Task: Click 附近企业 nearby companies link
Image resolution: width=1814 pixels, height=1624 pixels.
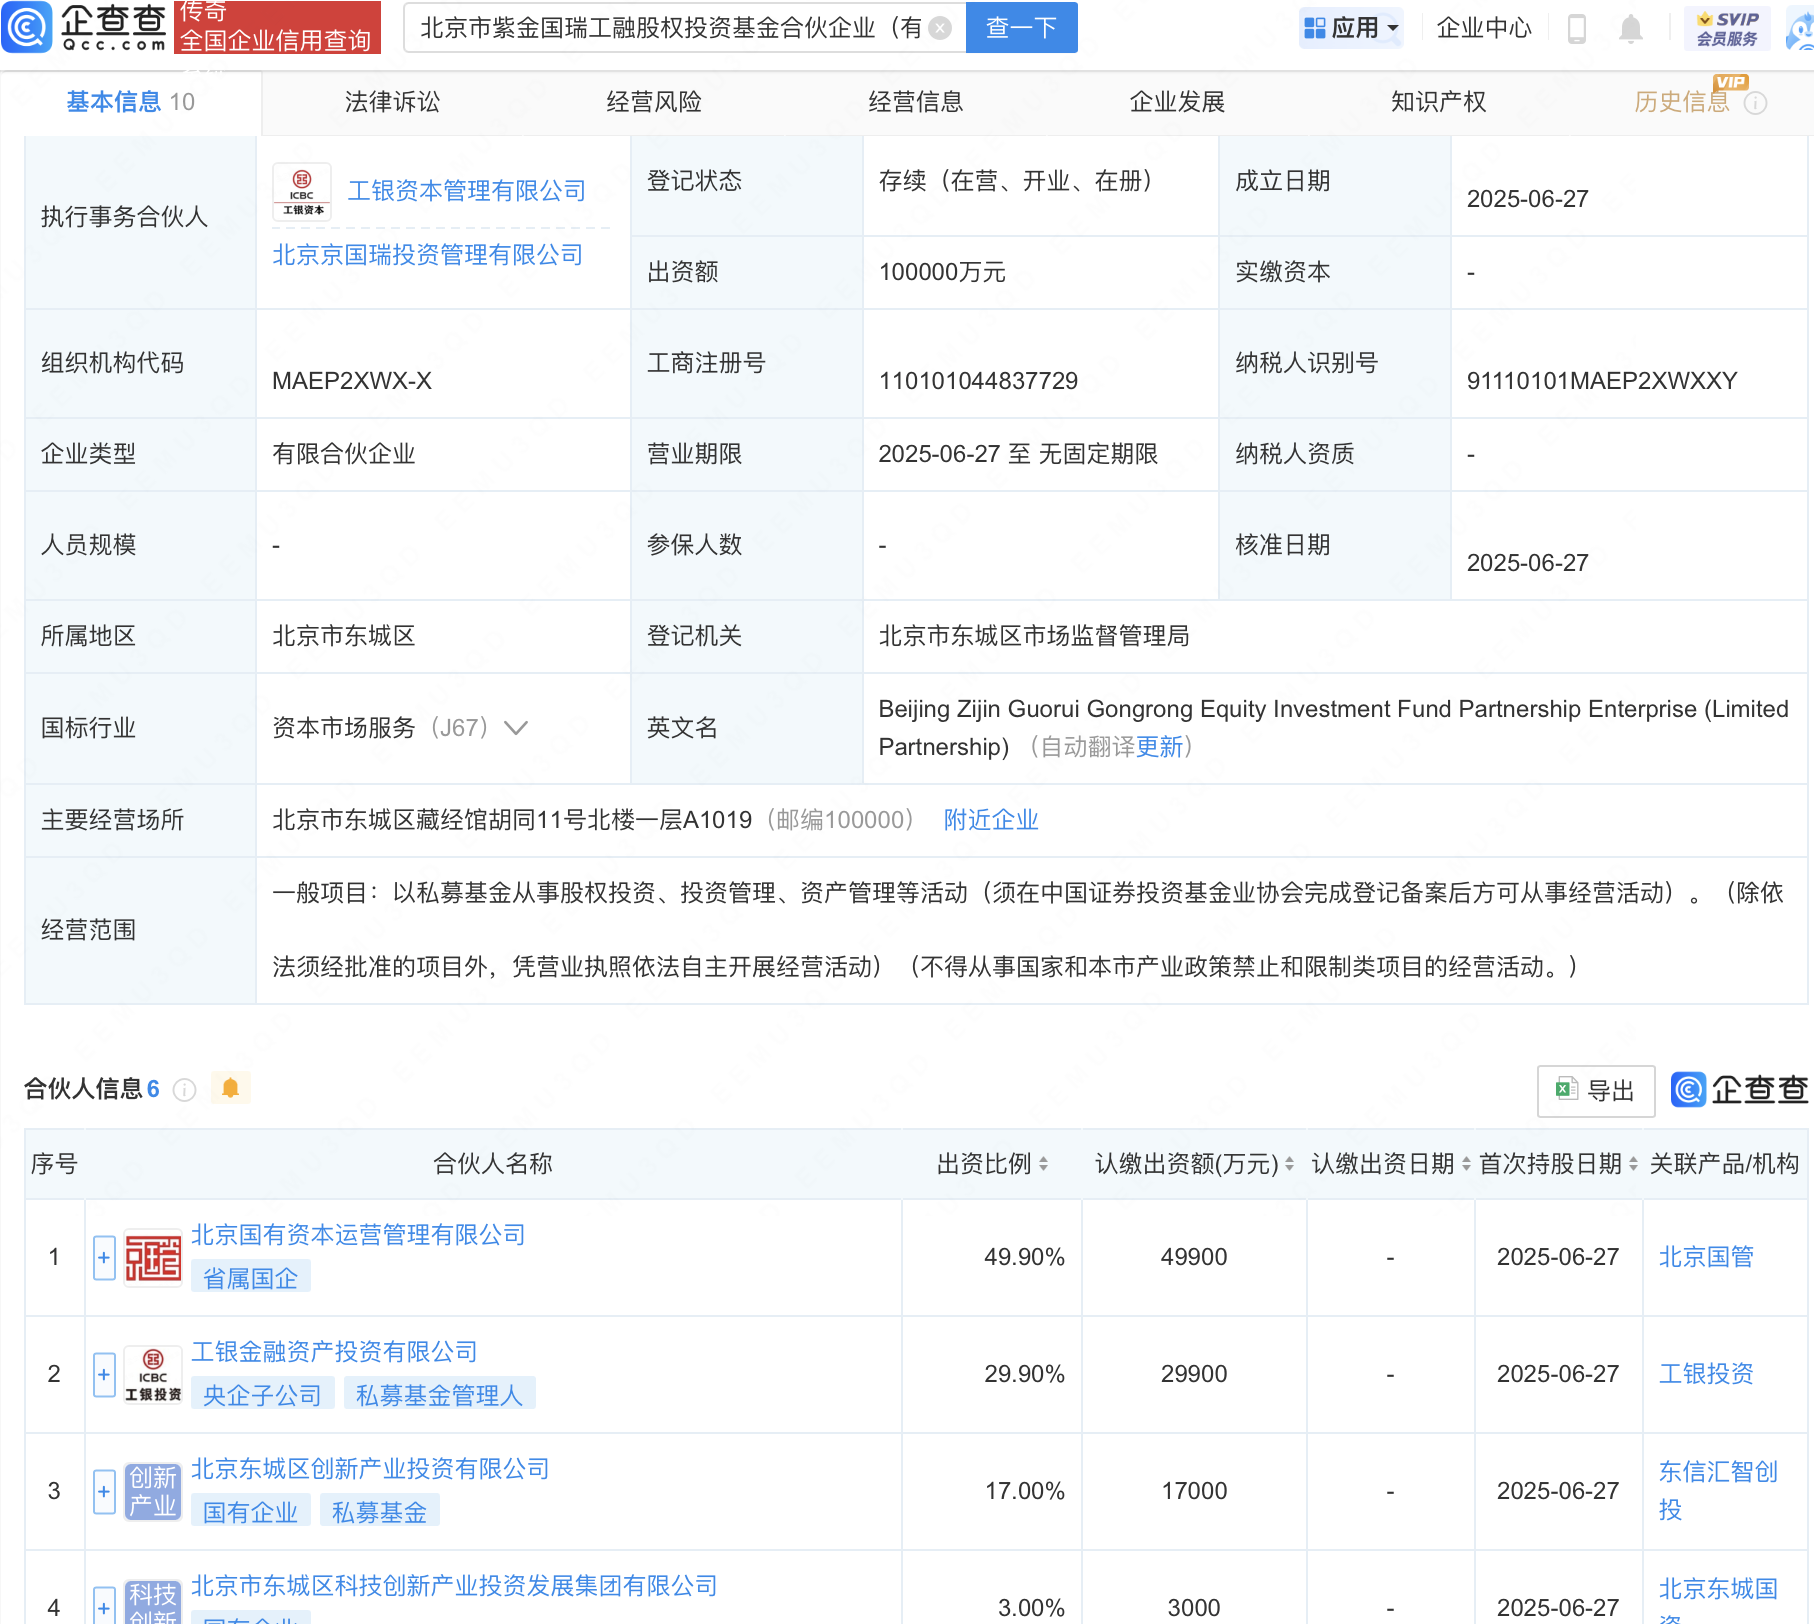Action: (x=991, y=820)
